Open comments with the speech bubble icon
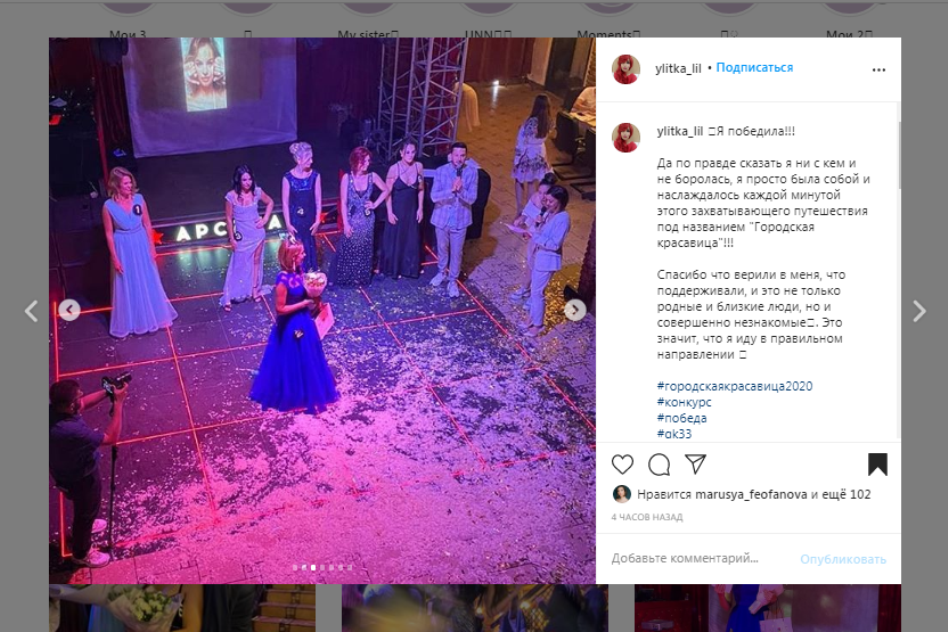This screenshot has height=632, width=948. point(659,464)
